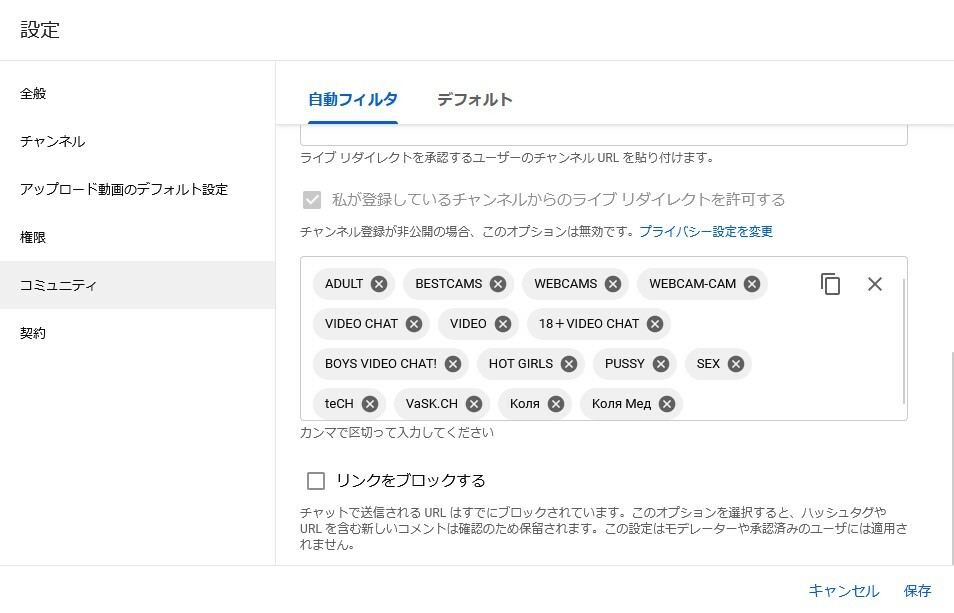
Task: Remove the ADULT blocked word chip
Action: [379, 284]
